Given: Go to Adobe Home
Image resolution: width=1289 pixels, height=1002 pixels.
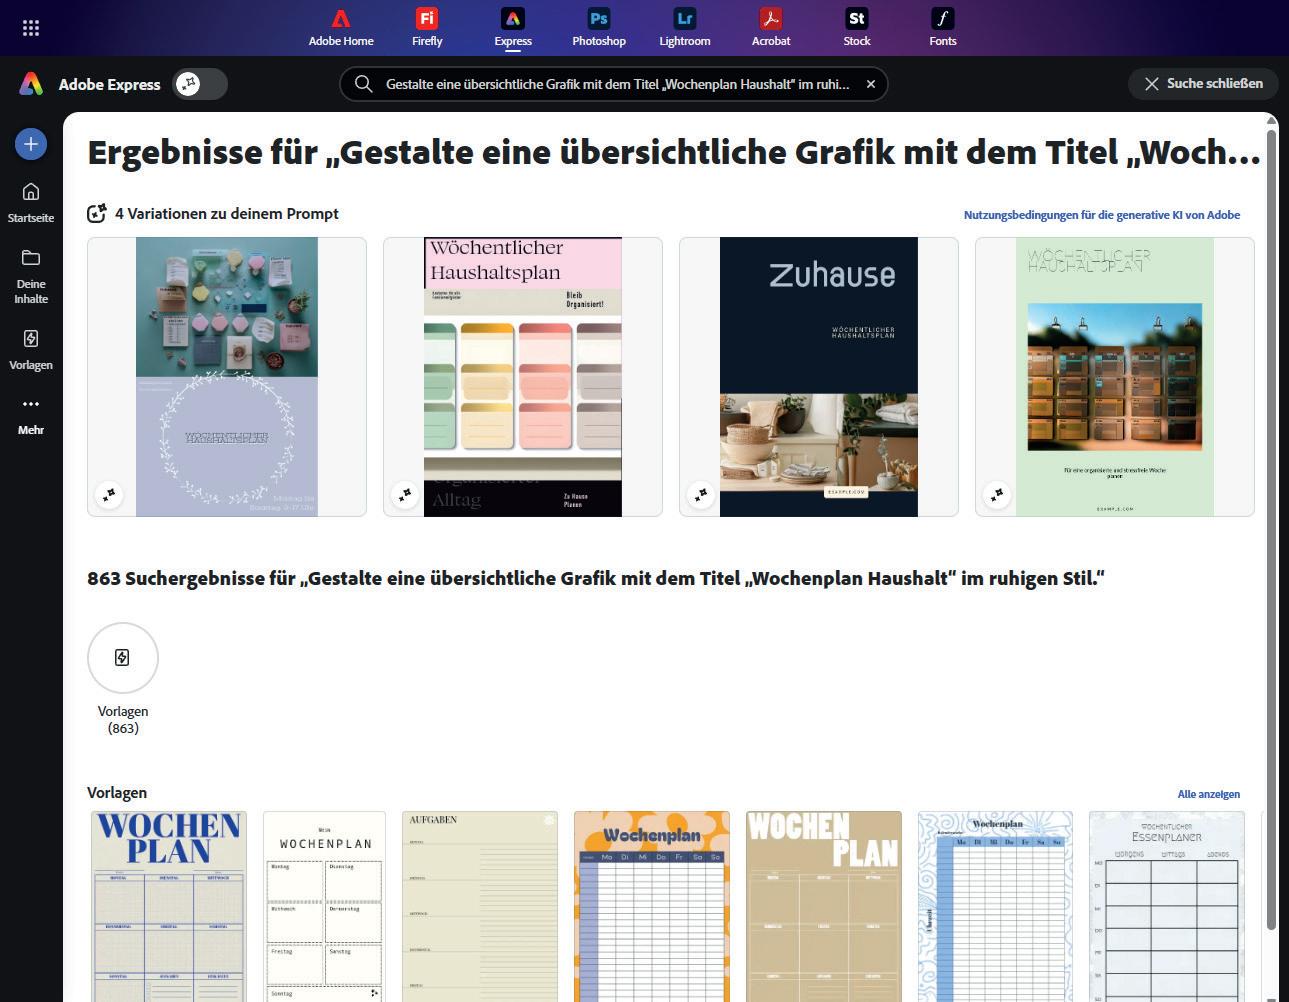Looking at the screenshot, I should point(341,28).
